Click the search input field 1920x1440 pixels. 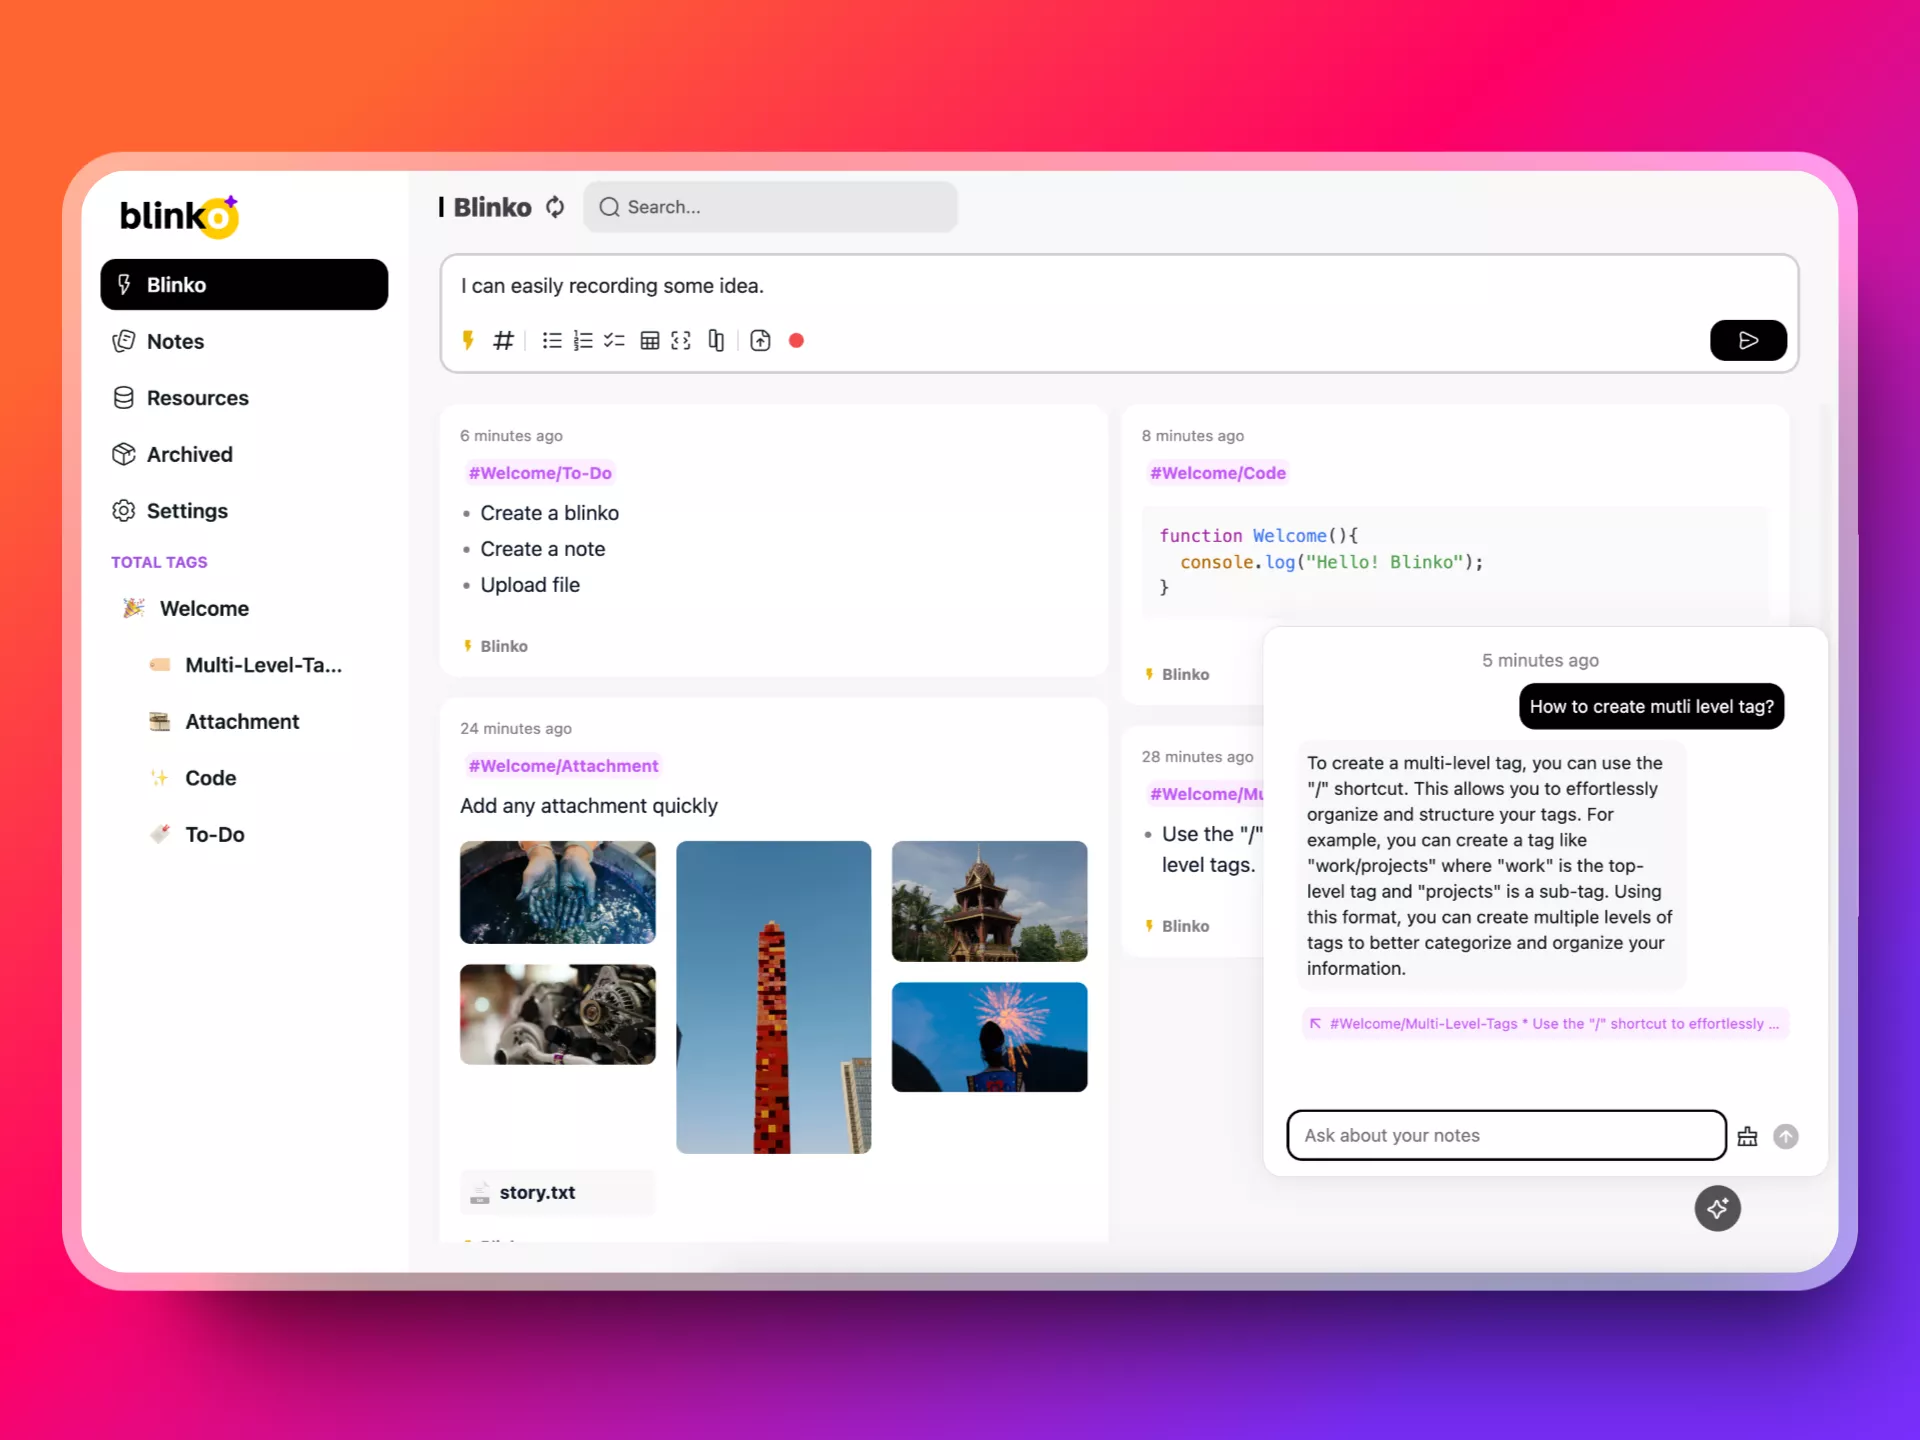[x=771, y=207]
